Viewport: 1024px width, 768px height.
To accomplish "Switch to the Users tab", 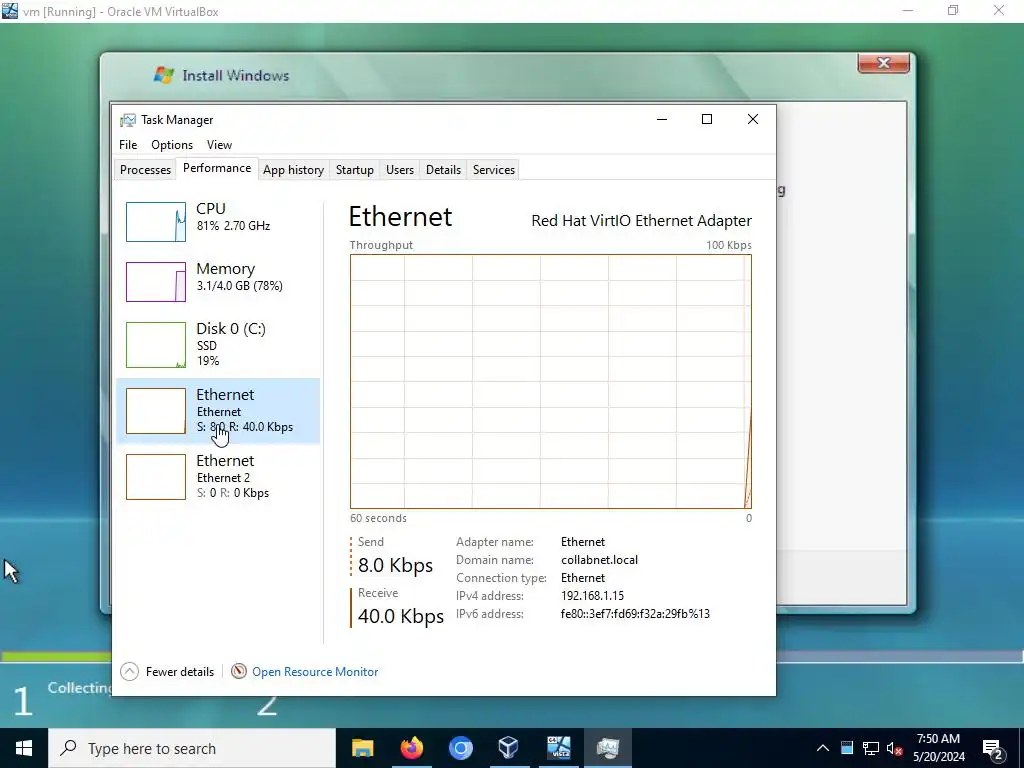I will (x=400, y=170).
